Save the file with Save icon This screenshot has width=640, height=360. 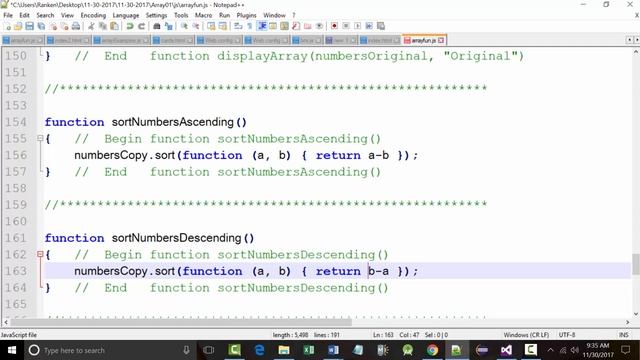pos(29,26)
